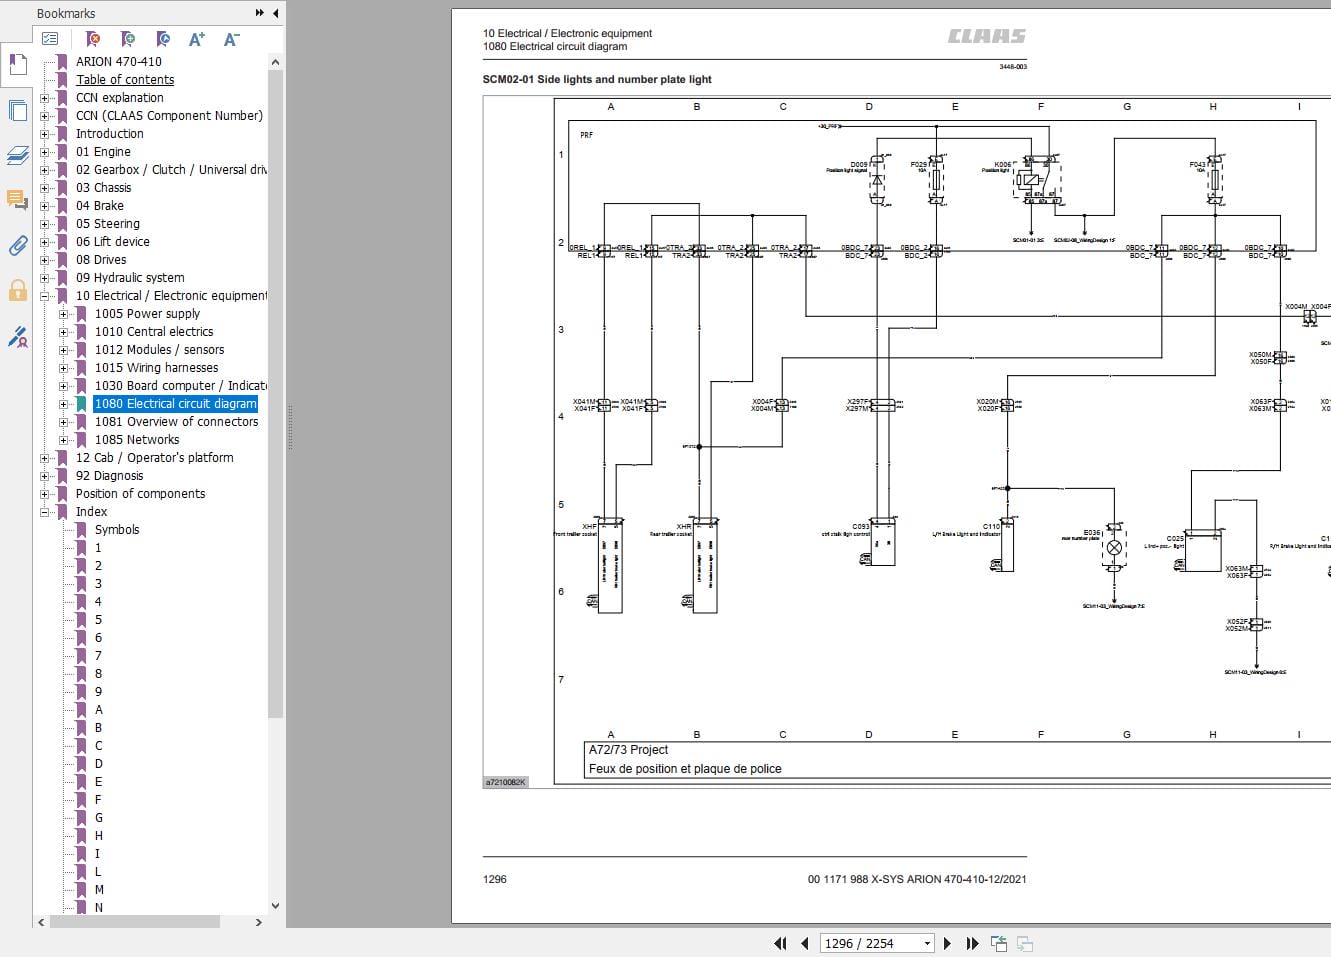Select the 1030 Board computer bookmark
This screenshot has height=957, width=1331.
[x=180, y=386]
